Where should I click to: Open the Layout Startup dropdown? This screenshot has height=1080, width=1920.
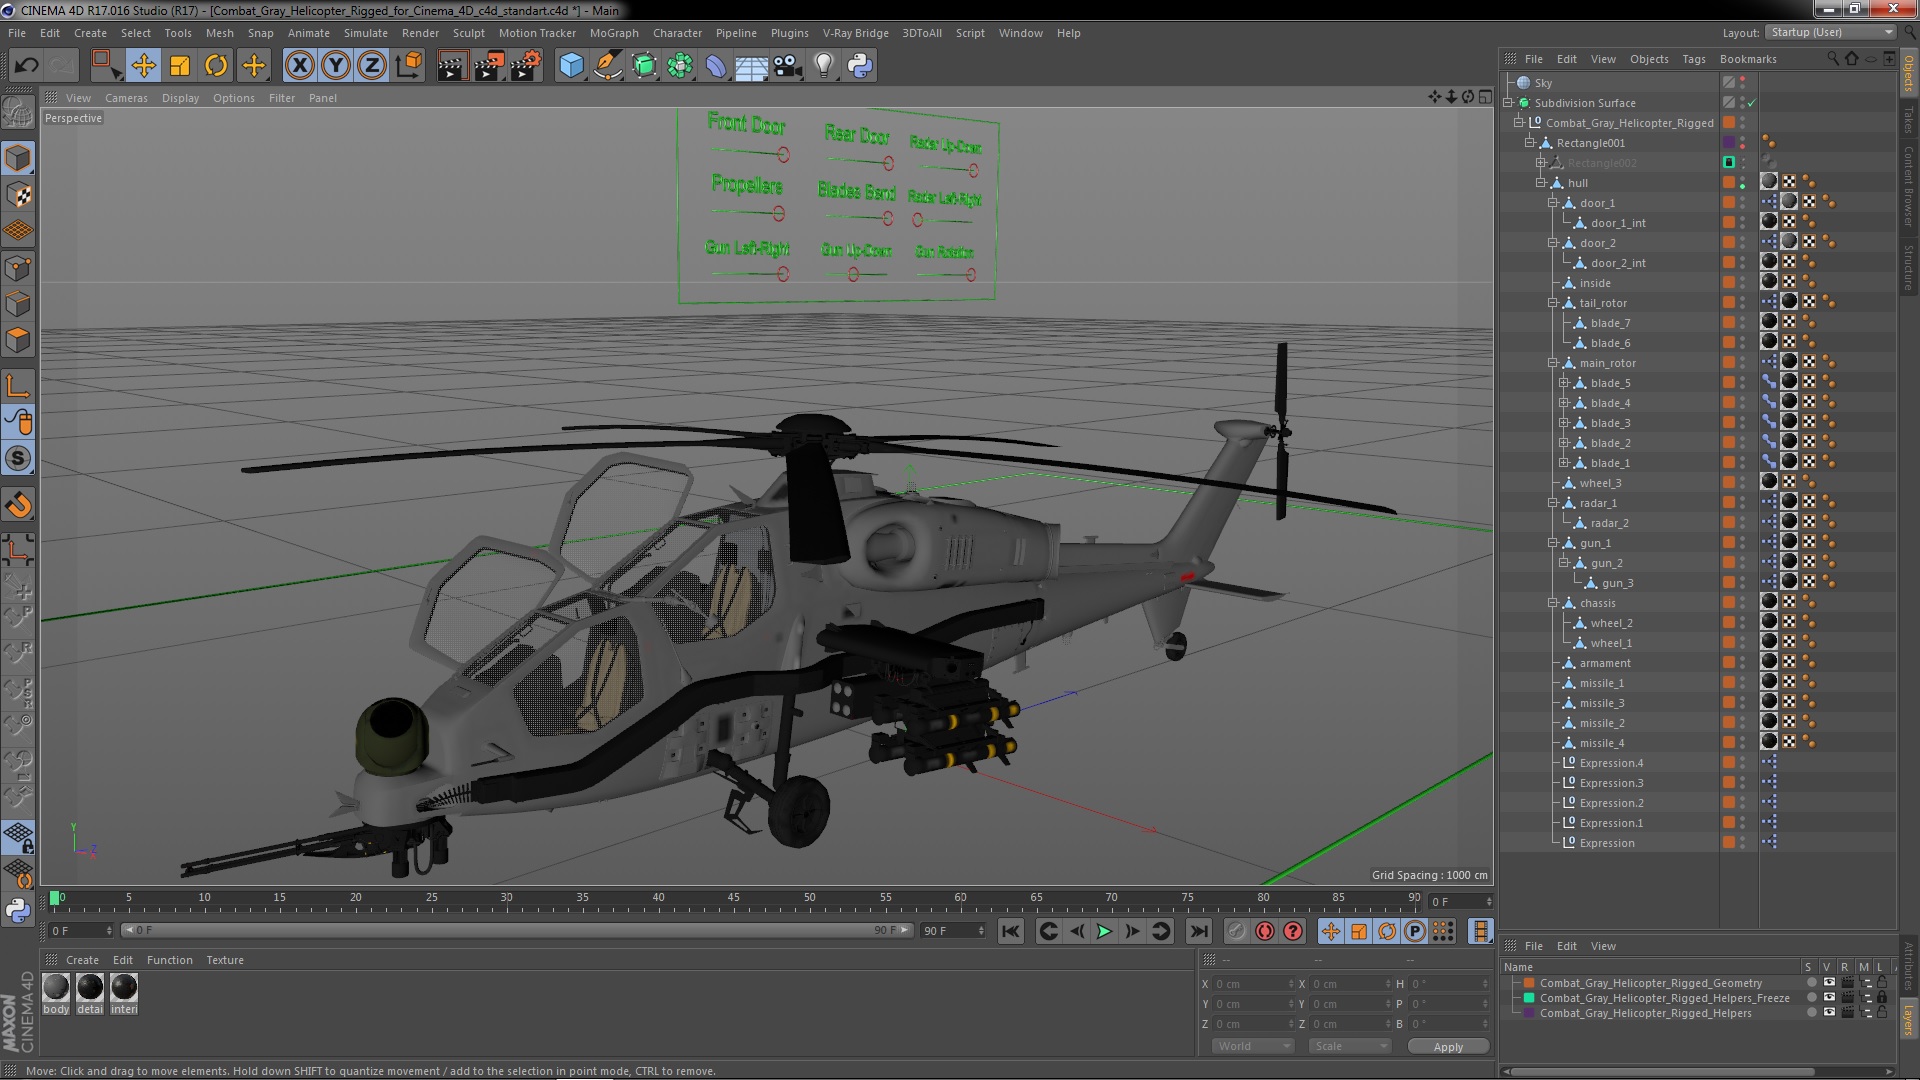point(1830,32)
